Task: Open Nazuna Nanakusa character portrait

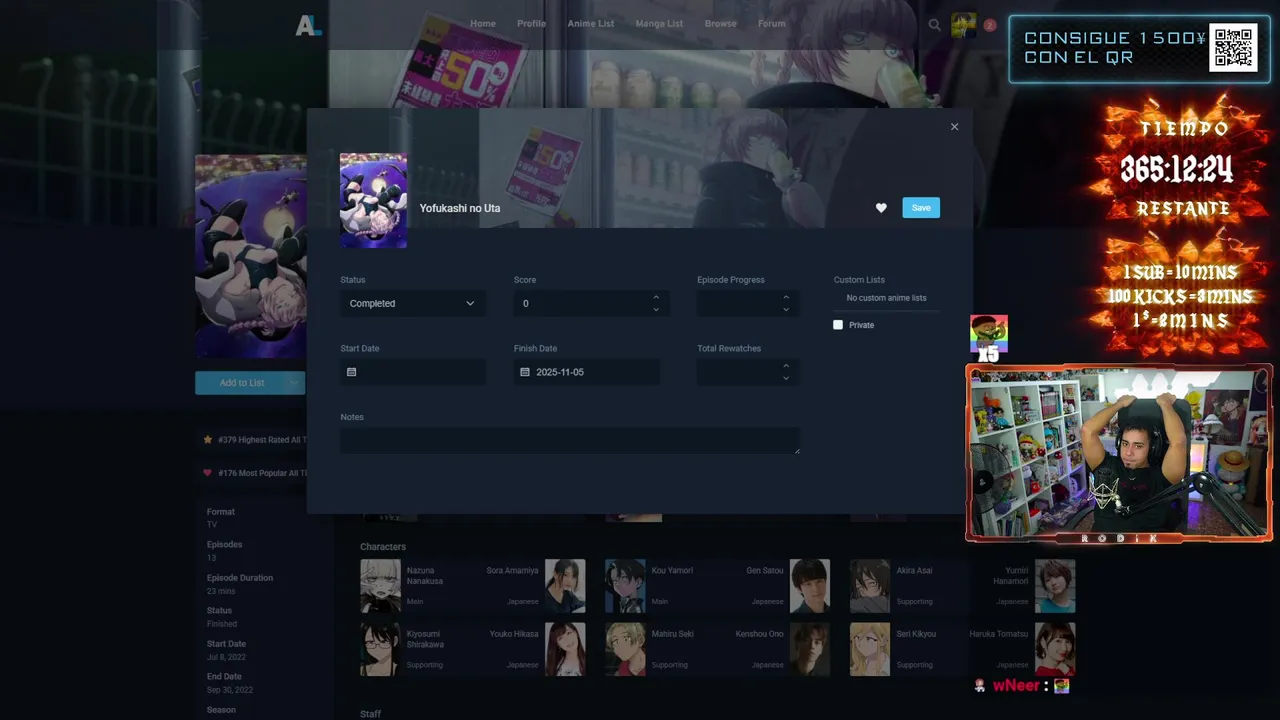Action: tap(380, 586)
